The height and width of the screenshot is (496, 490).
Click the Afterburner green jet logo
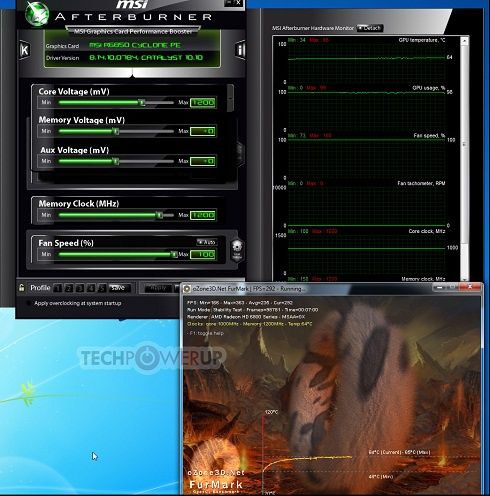pos(37,14)
